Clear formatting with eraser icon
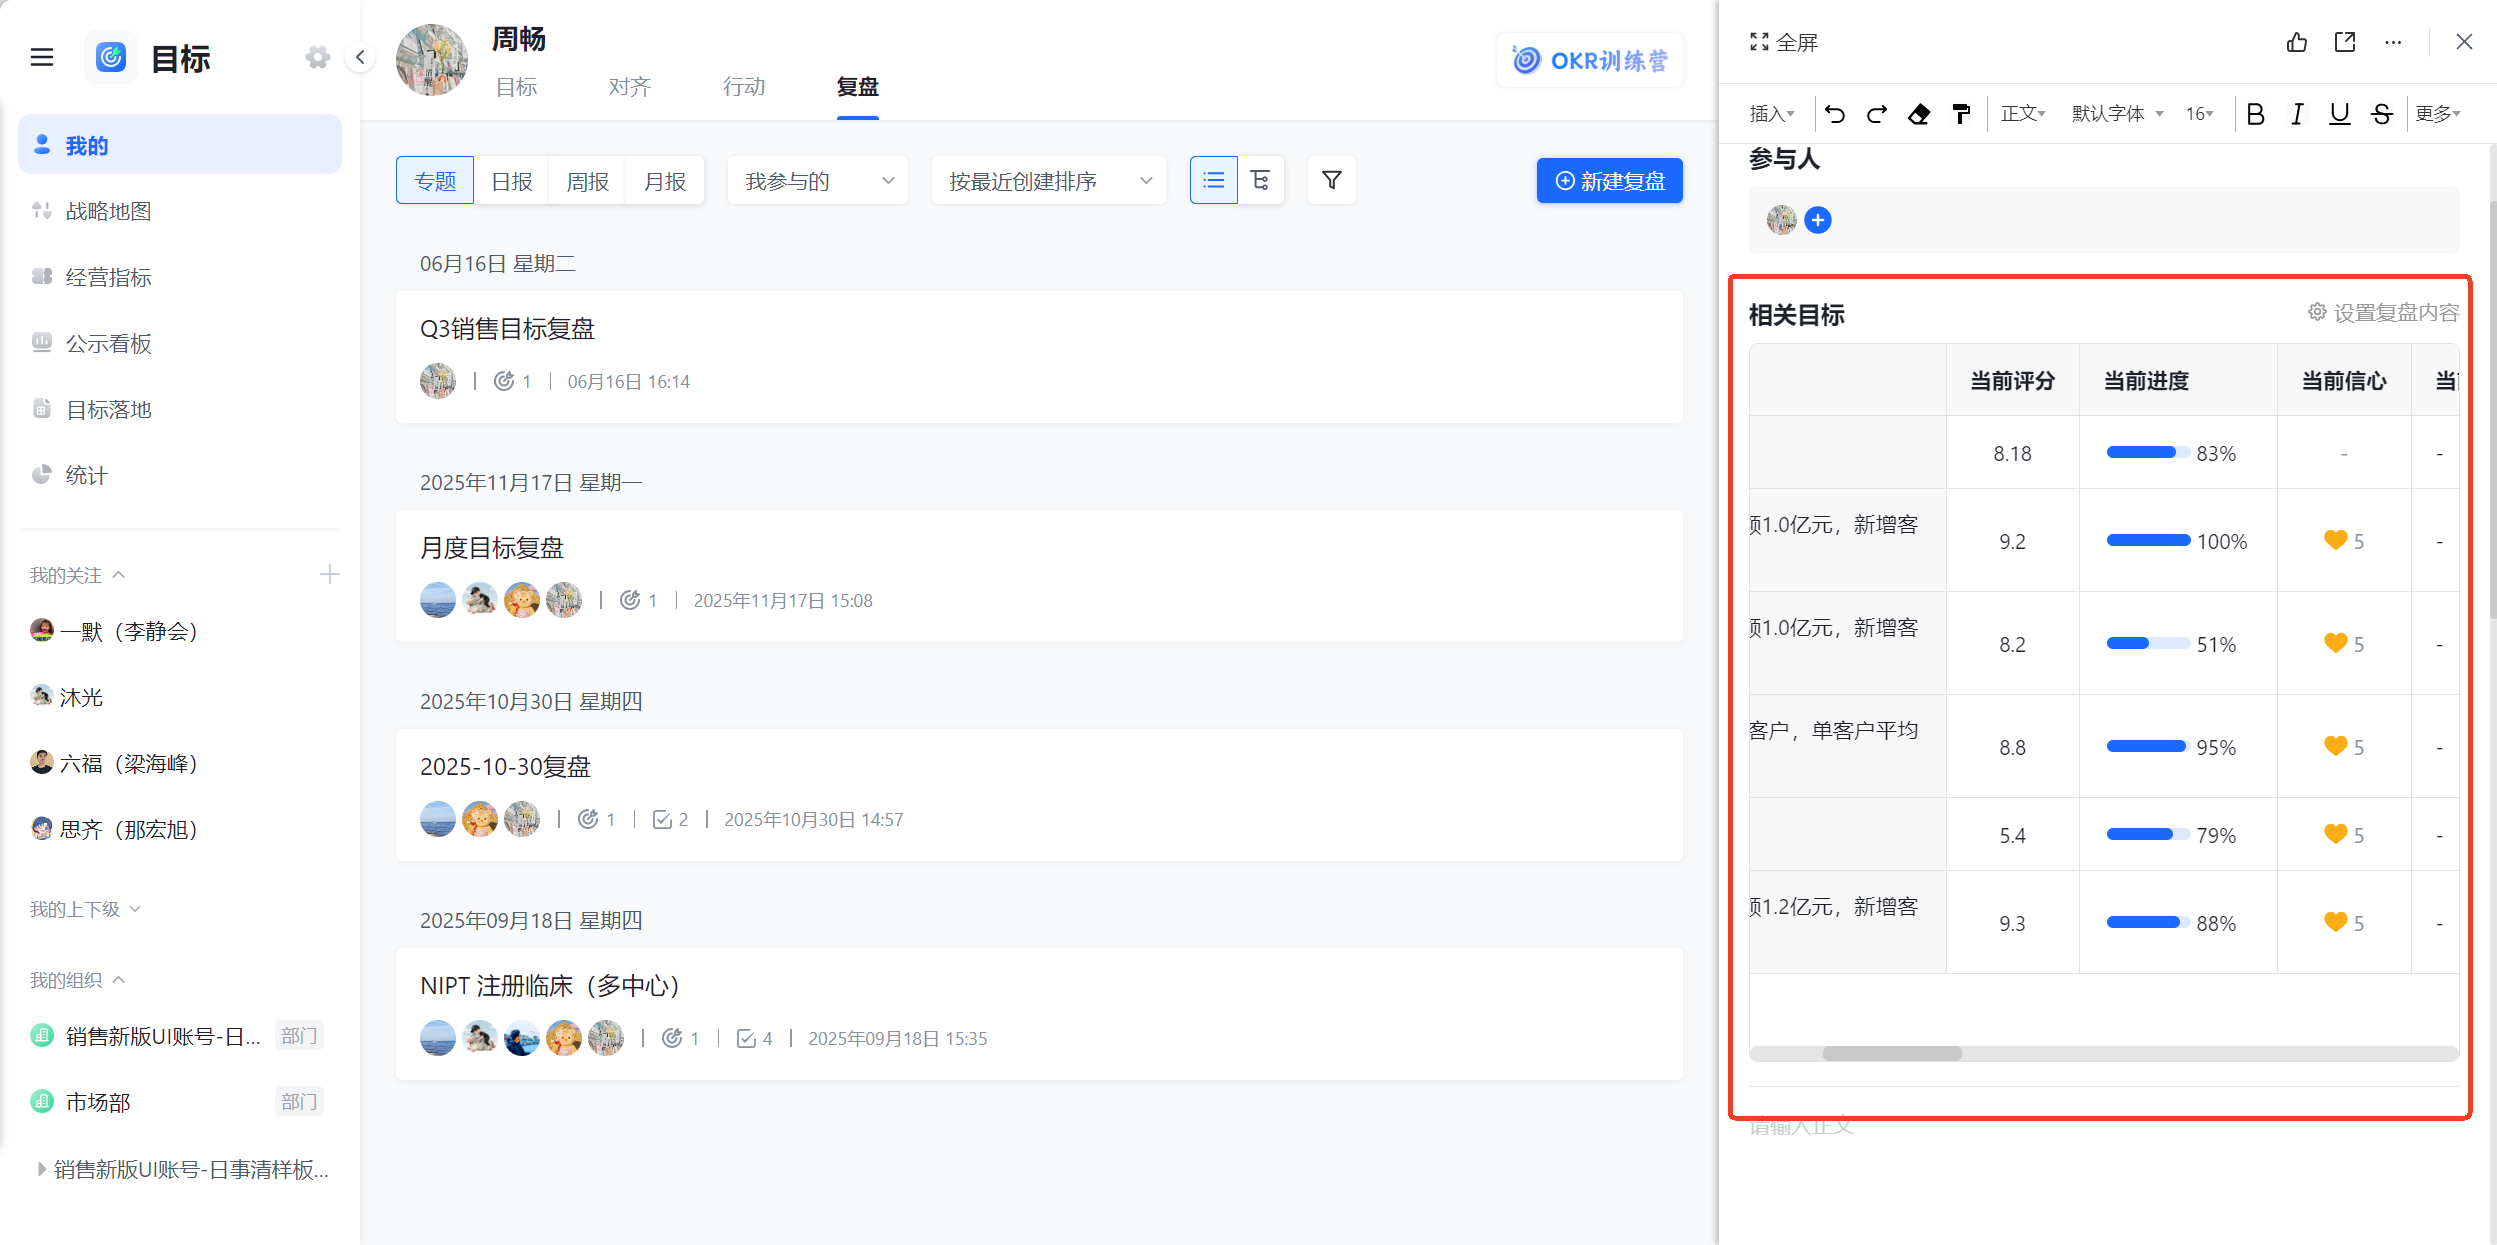Viewport: 2497px width, 1245px height. tap(1919, 114)
